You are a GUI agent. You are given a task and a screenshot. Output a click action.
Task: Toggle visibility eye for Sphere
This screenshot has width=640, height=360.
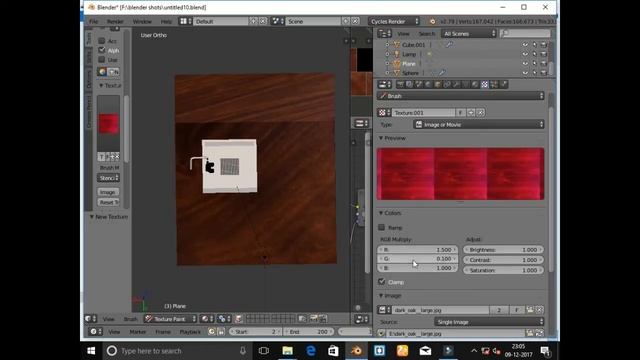[x=525, y=73]
